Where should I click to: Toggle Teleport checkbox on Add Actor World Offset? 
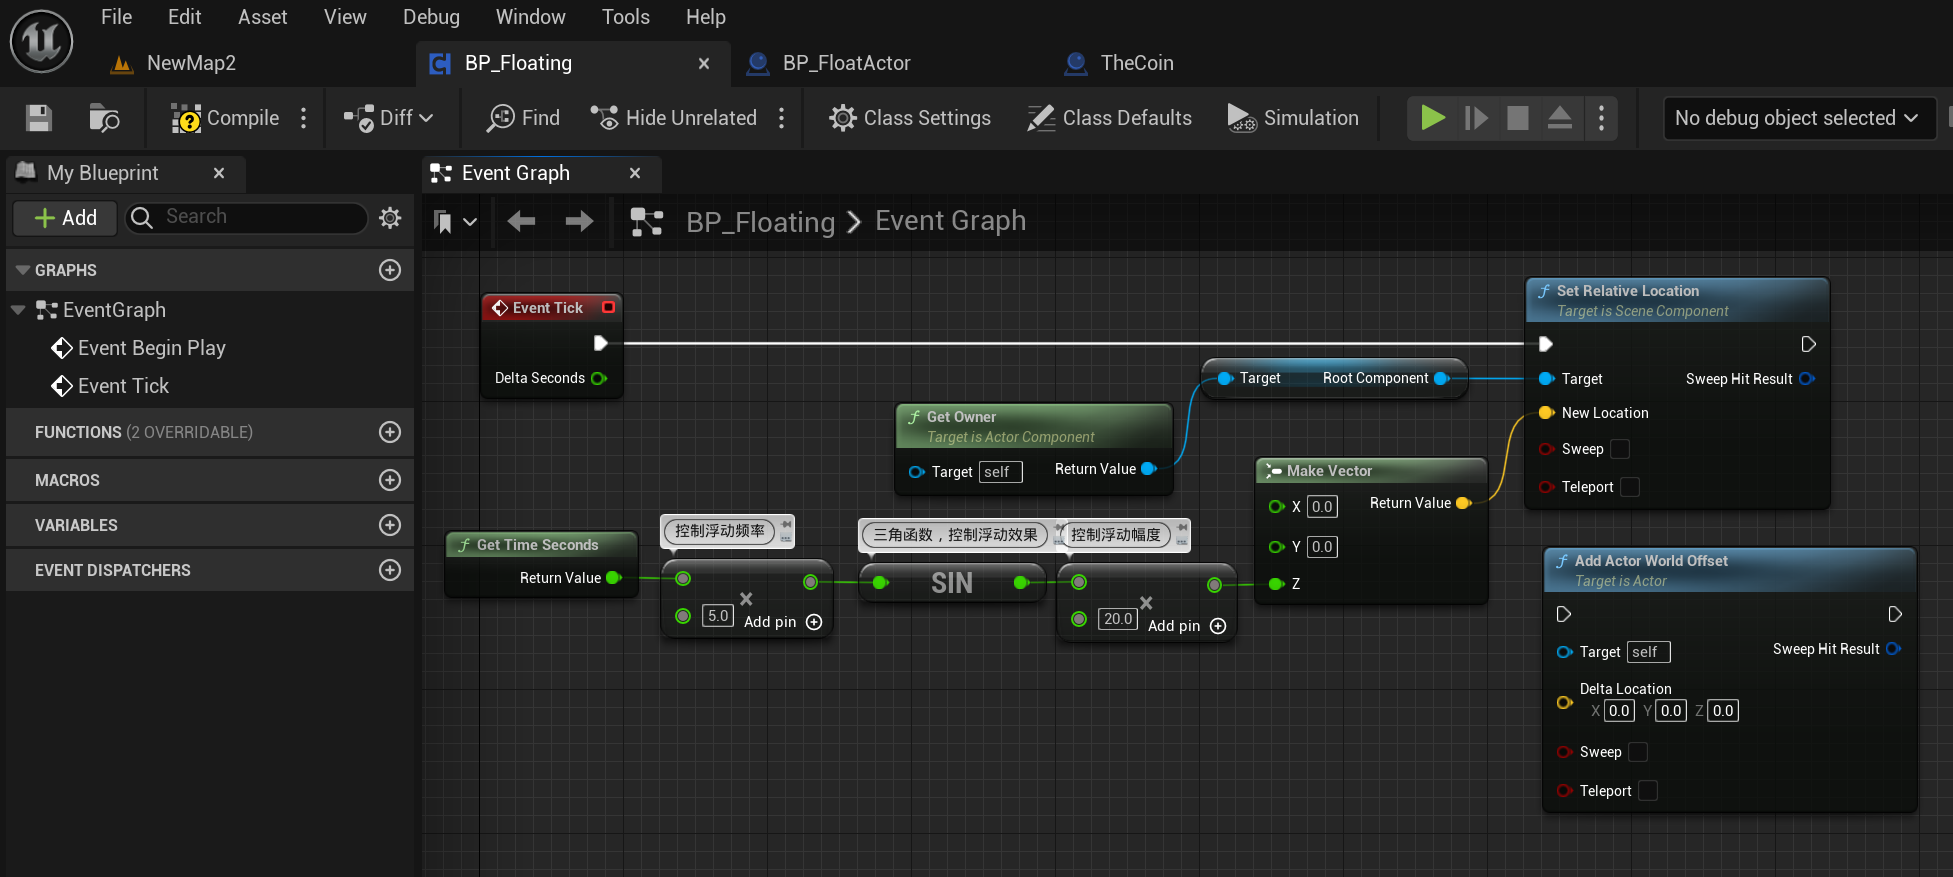(x=1648, y=791)
